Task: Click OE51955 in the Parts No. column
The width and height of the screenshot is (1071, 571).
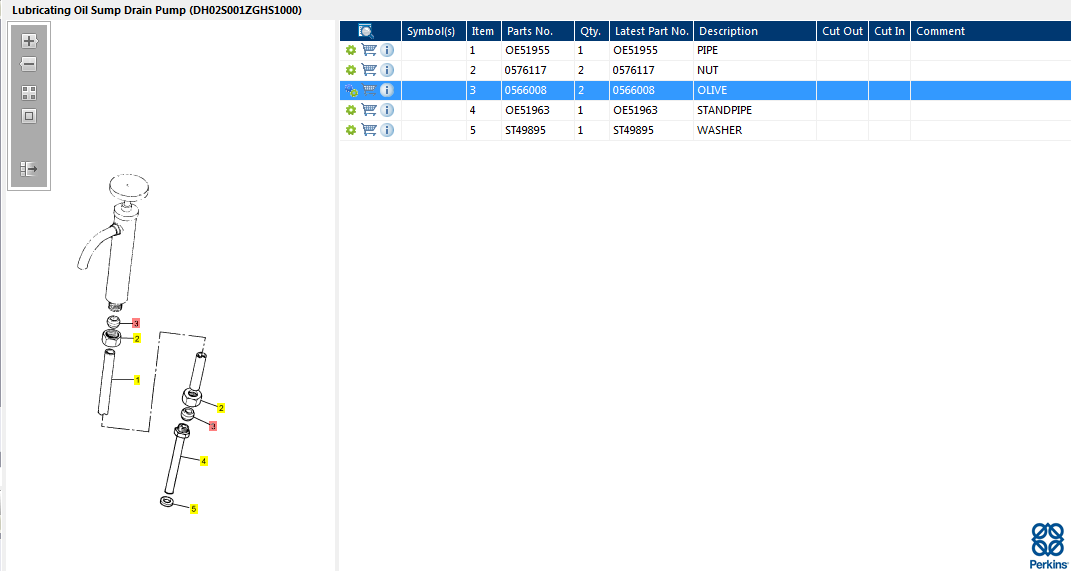Action: tap(527, 50)
